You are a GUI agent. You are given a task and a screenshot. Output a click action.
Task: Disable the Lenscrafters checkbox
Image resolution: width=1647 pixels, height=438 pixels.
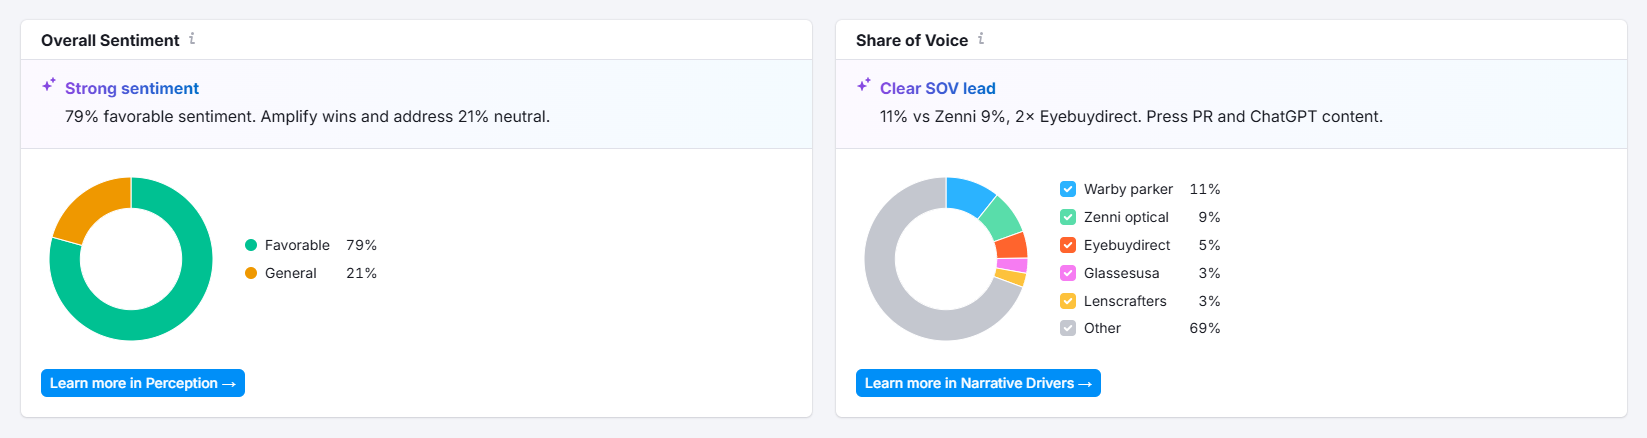pos(1068,301)
